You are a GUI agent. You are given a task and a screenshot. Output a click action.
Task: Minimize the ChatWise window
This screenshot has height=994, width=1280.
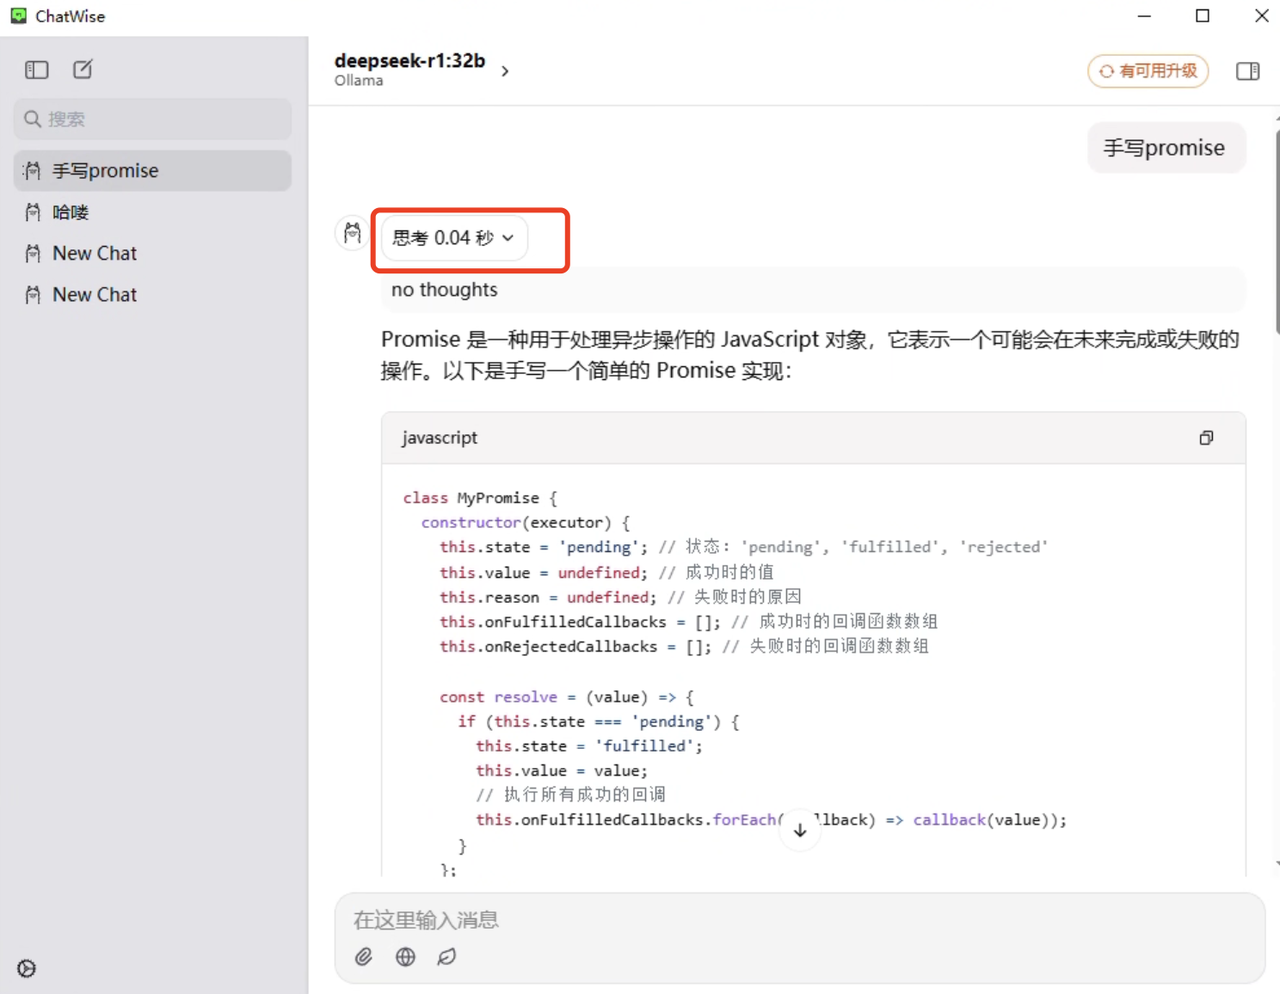tap(1144, 16)
